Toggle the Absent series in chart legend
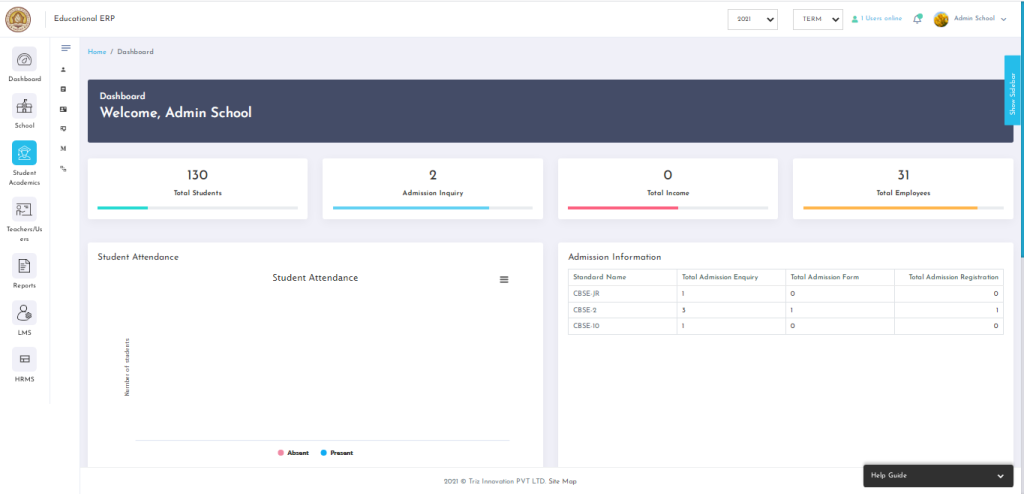This screenshot has height=494, width=1024. click(292, 453)
